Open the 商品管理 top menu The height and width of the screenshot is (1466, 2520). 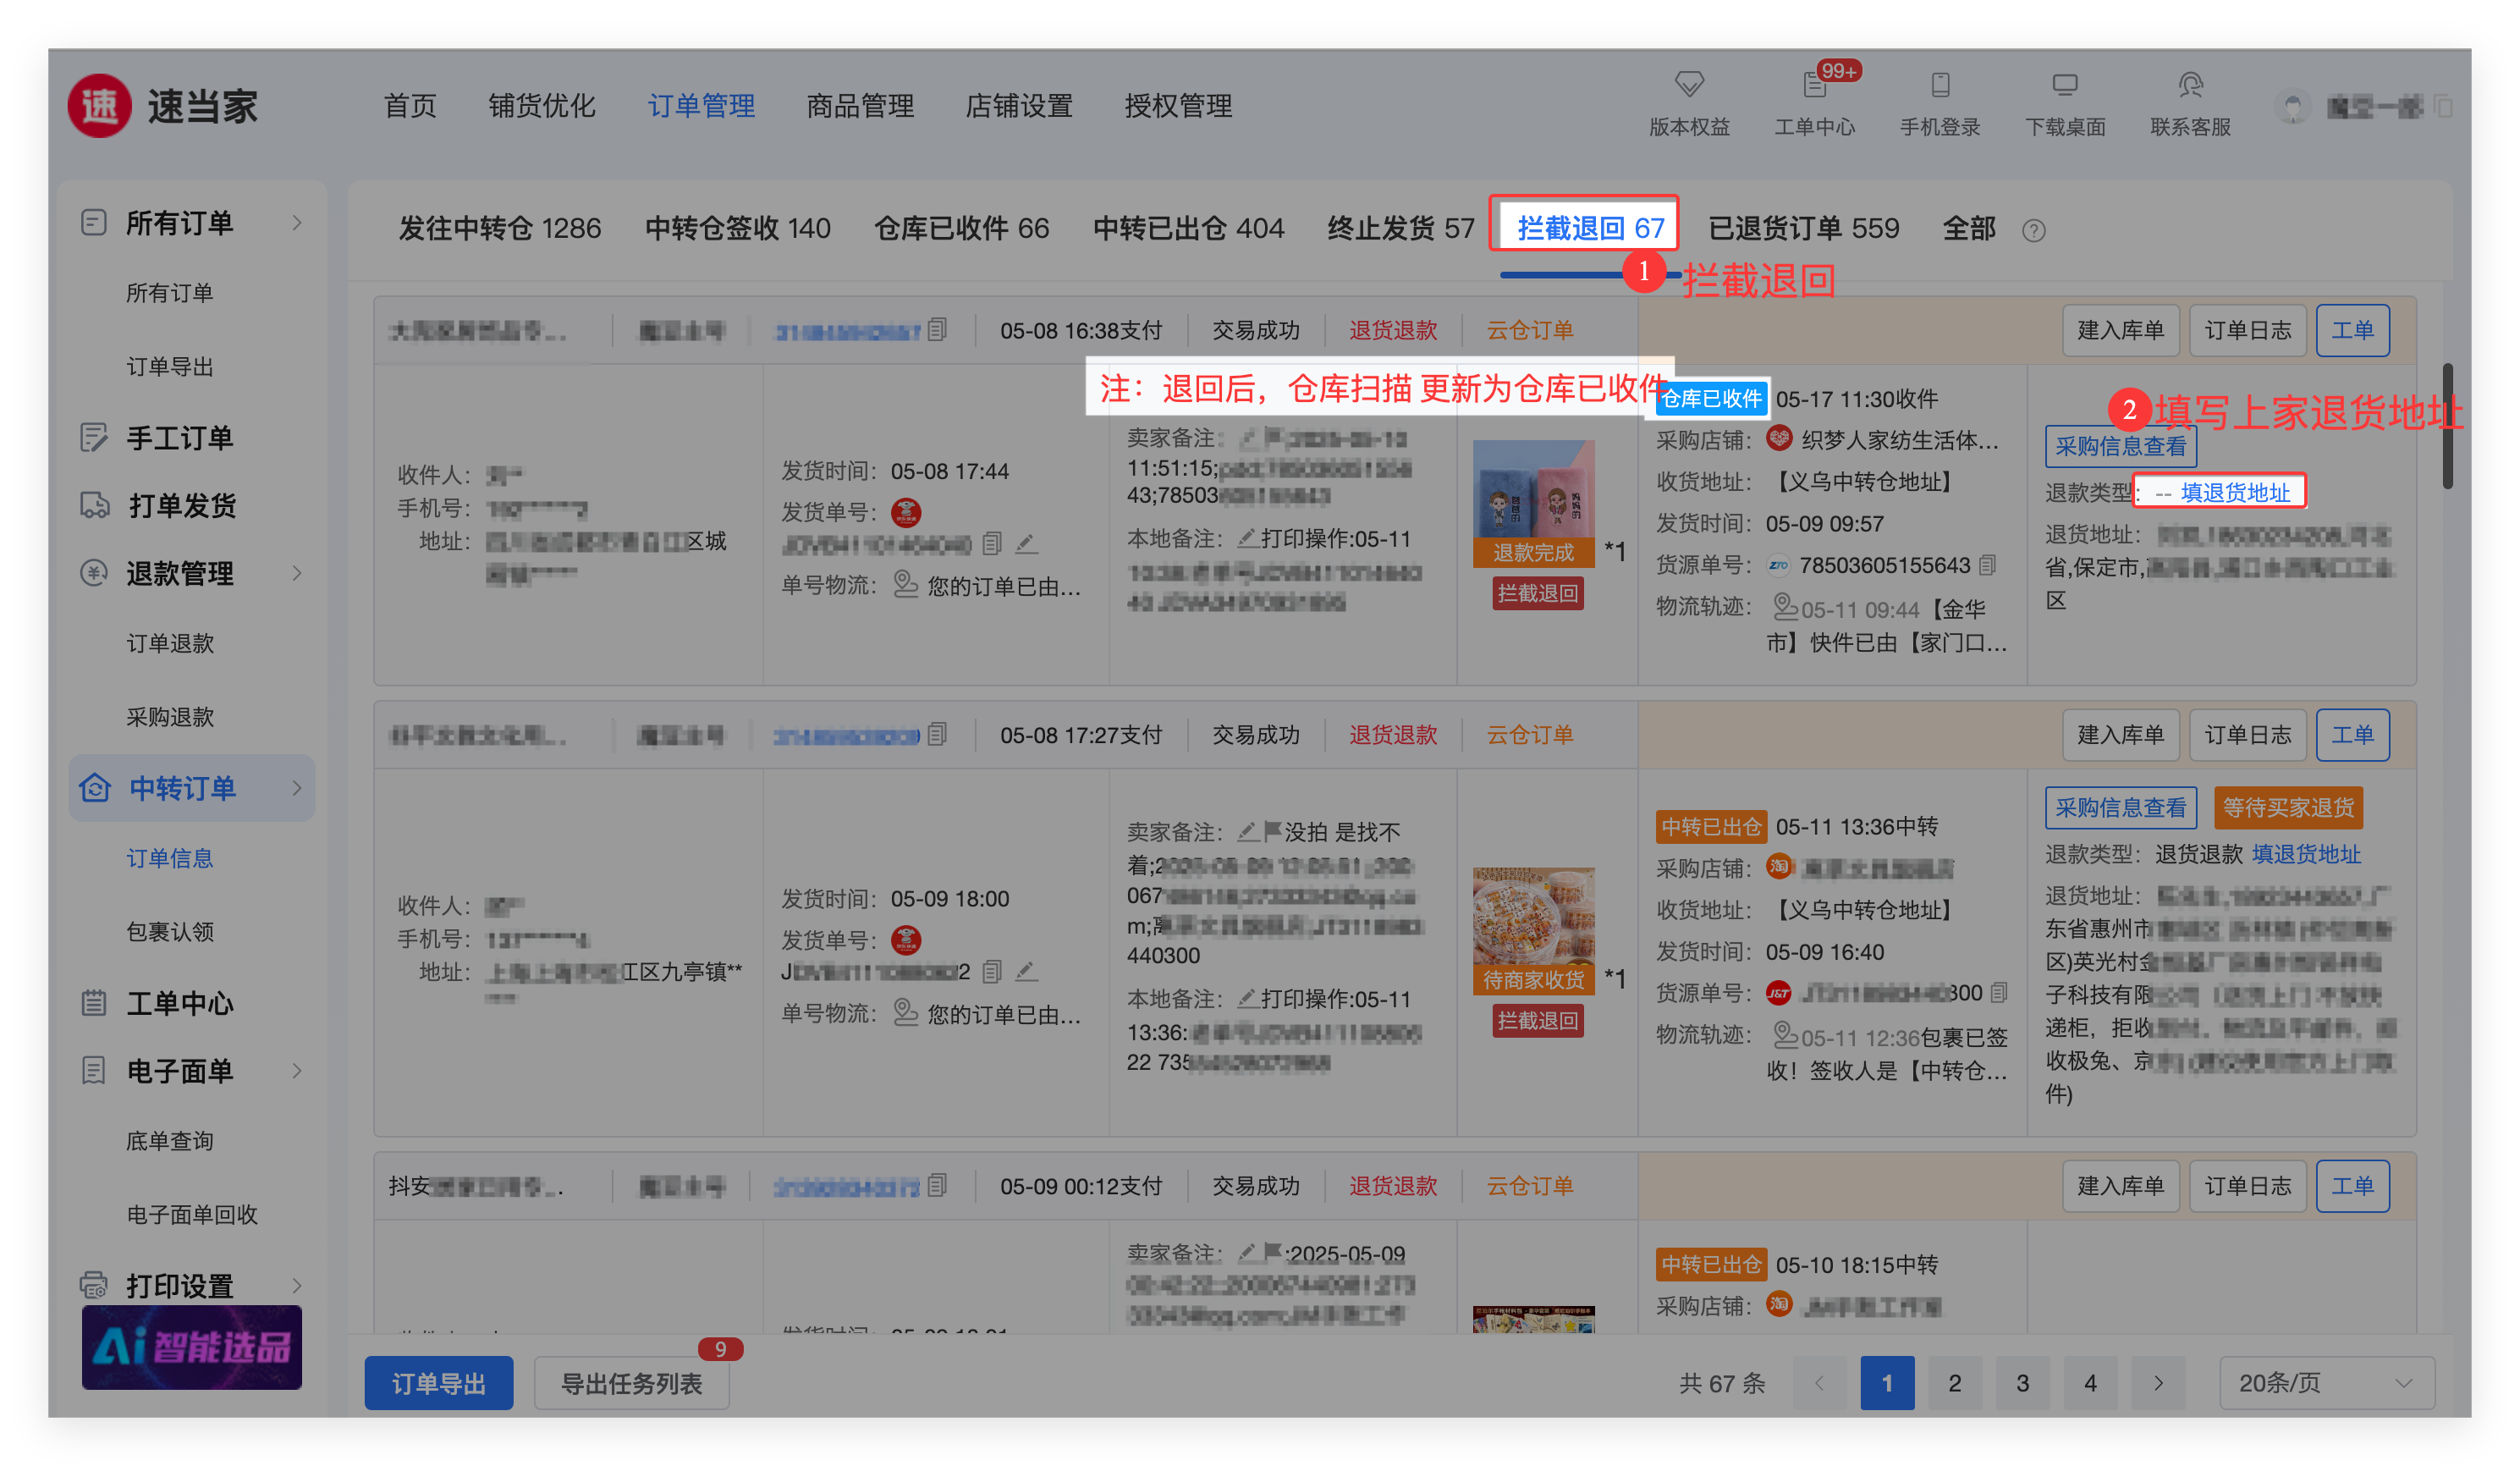coord(860,106)
